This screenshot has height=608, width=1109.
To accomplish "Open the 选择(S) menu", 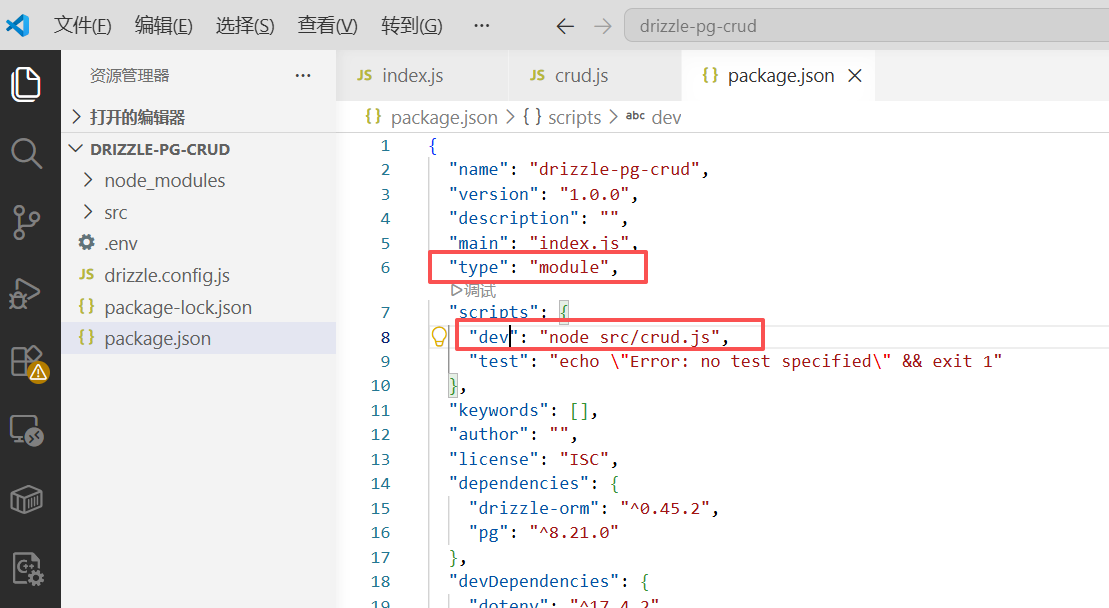I will click(245, 26).
